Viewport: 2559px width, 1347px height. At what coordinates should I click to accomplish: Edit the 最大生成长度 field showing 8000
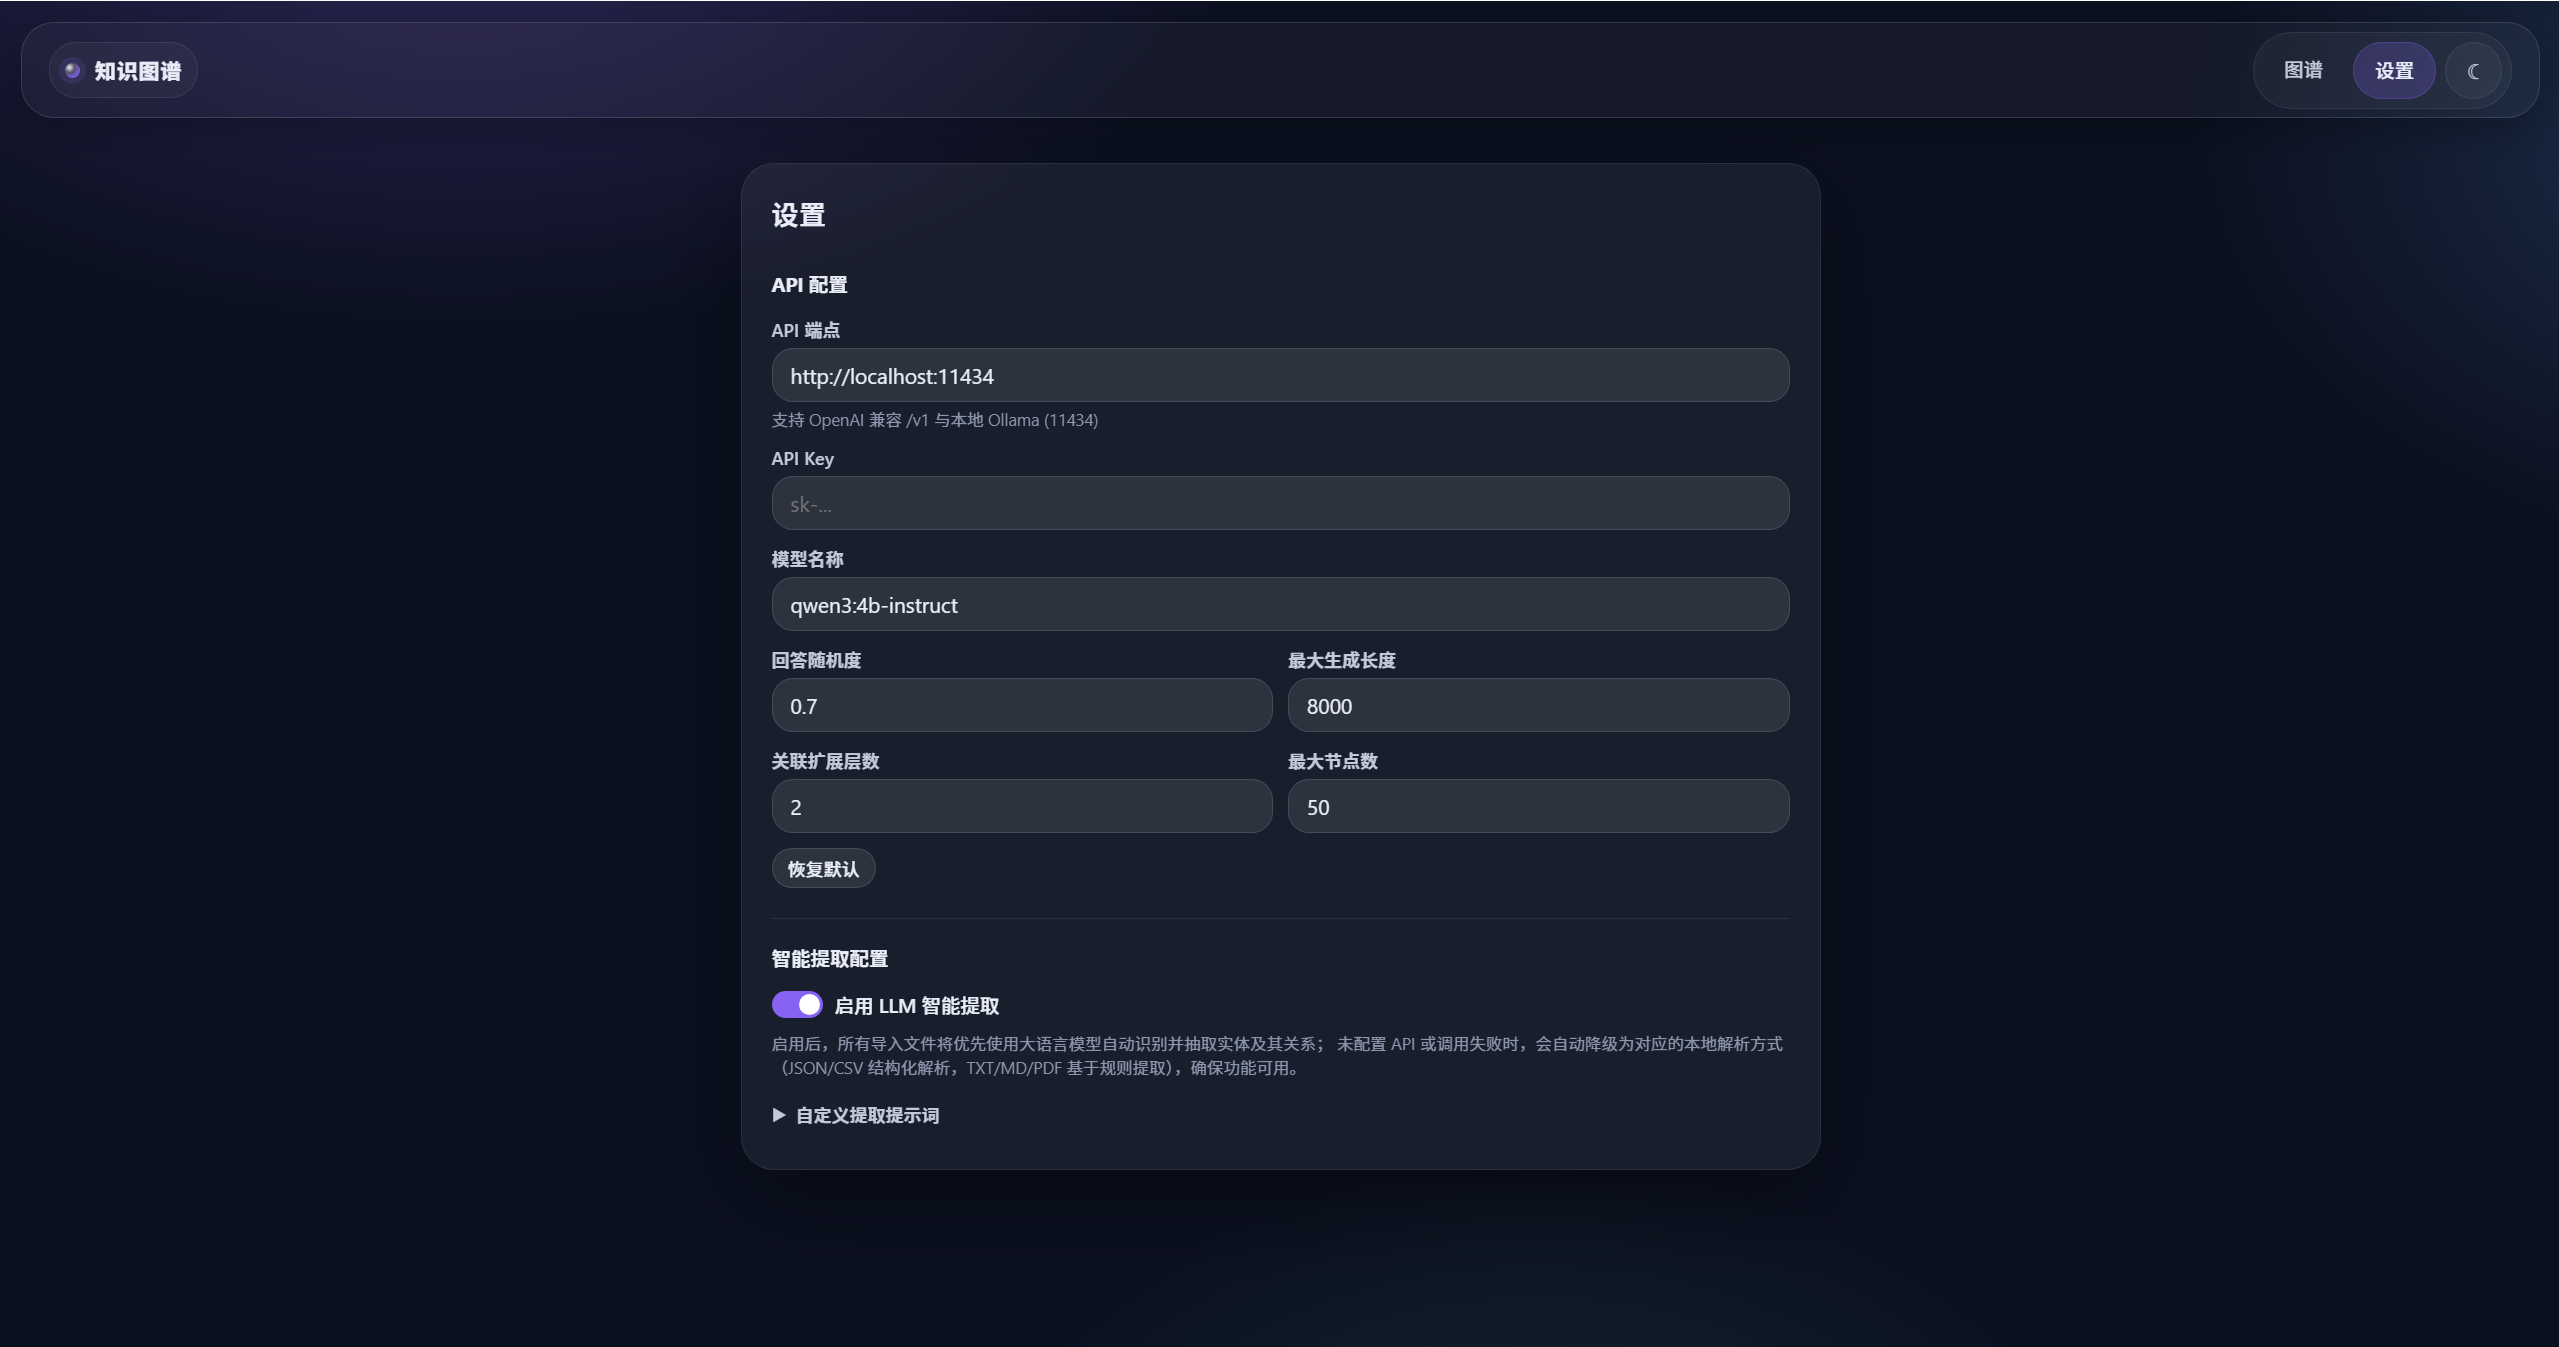click(1537, 705)
